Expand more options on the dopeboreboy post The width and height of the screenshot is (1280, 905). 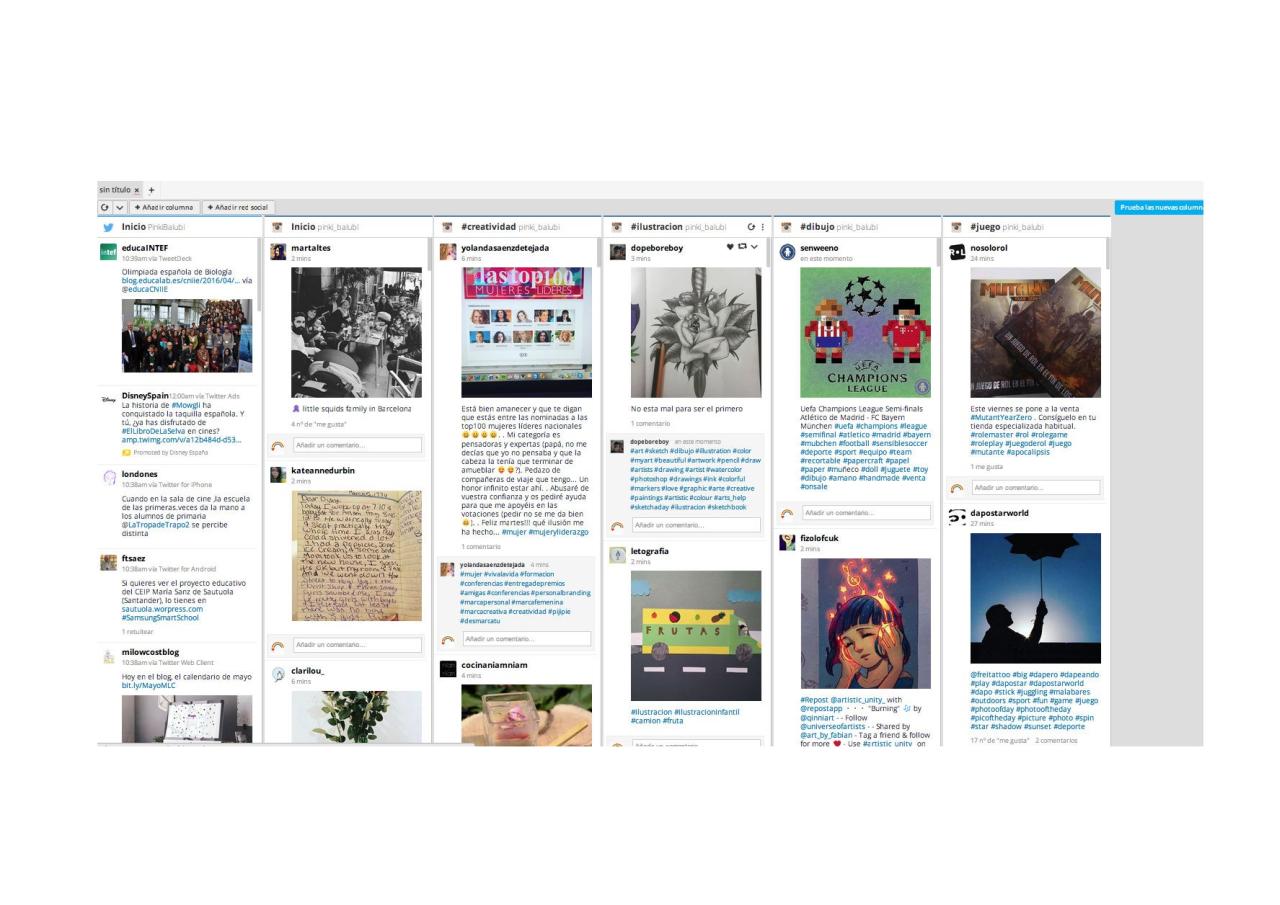[x=754, y=247]
